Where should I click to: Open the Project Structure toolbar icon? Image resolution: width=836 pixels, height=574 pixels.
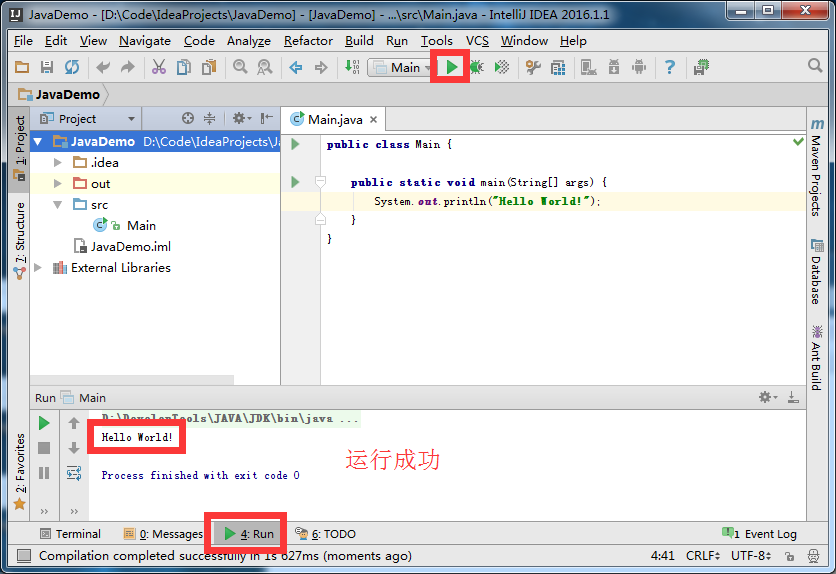click(558, 67)
